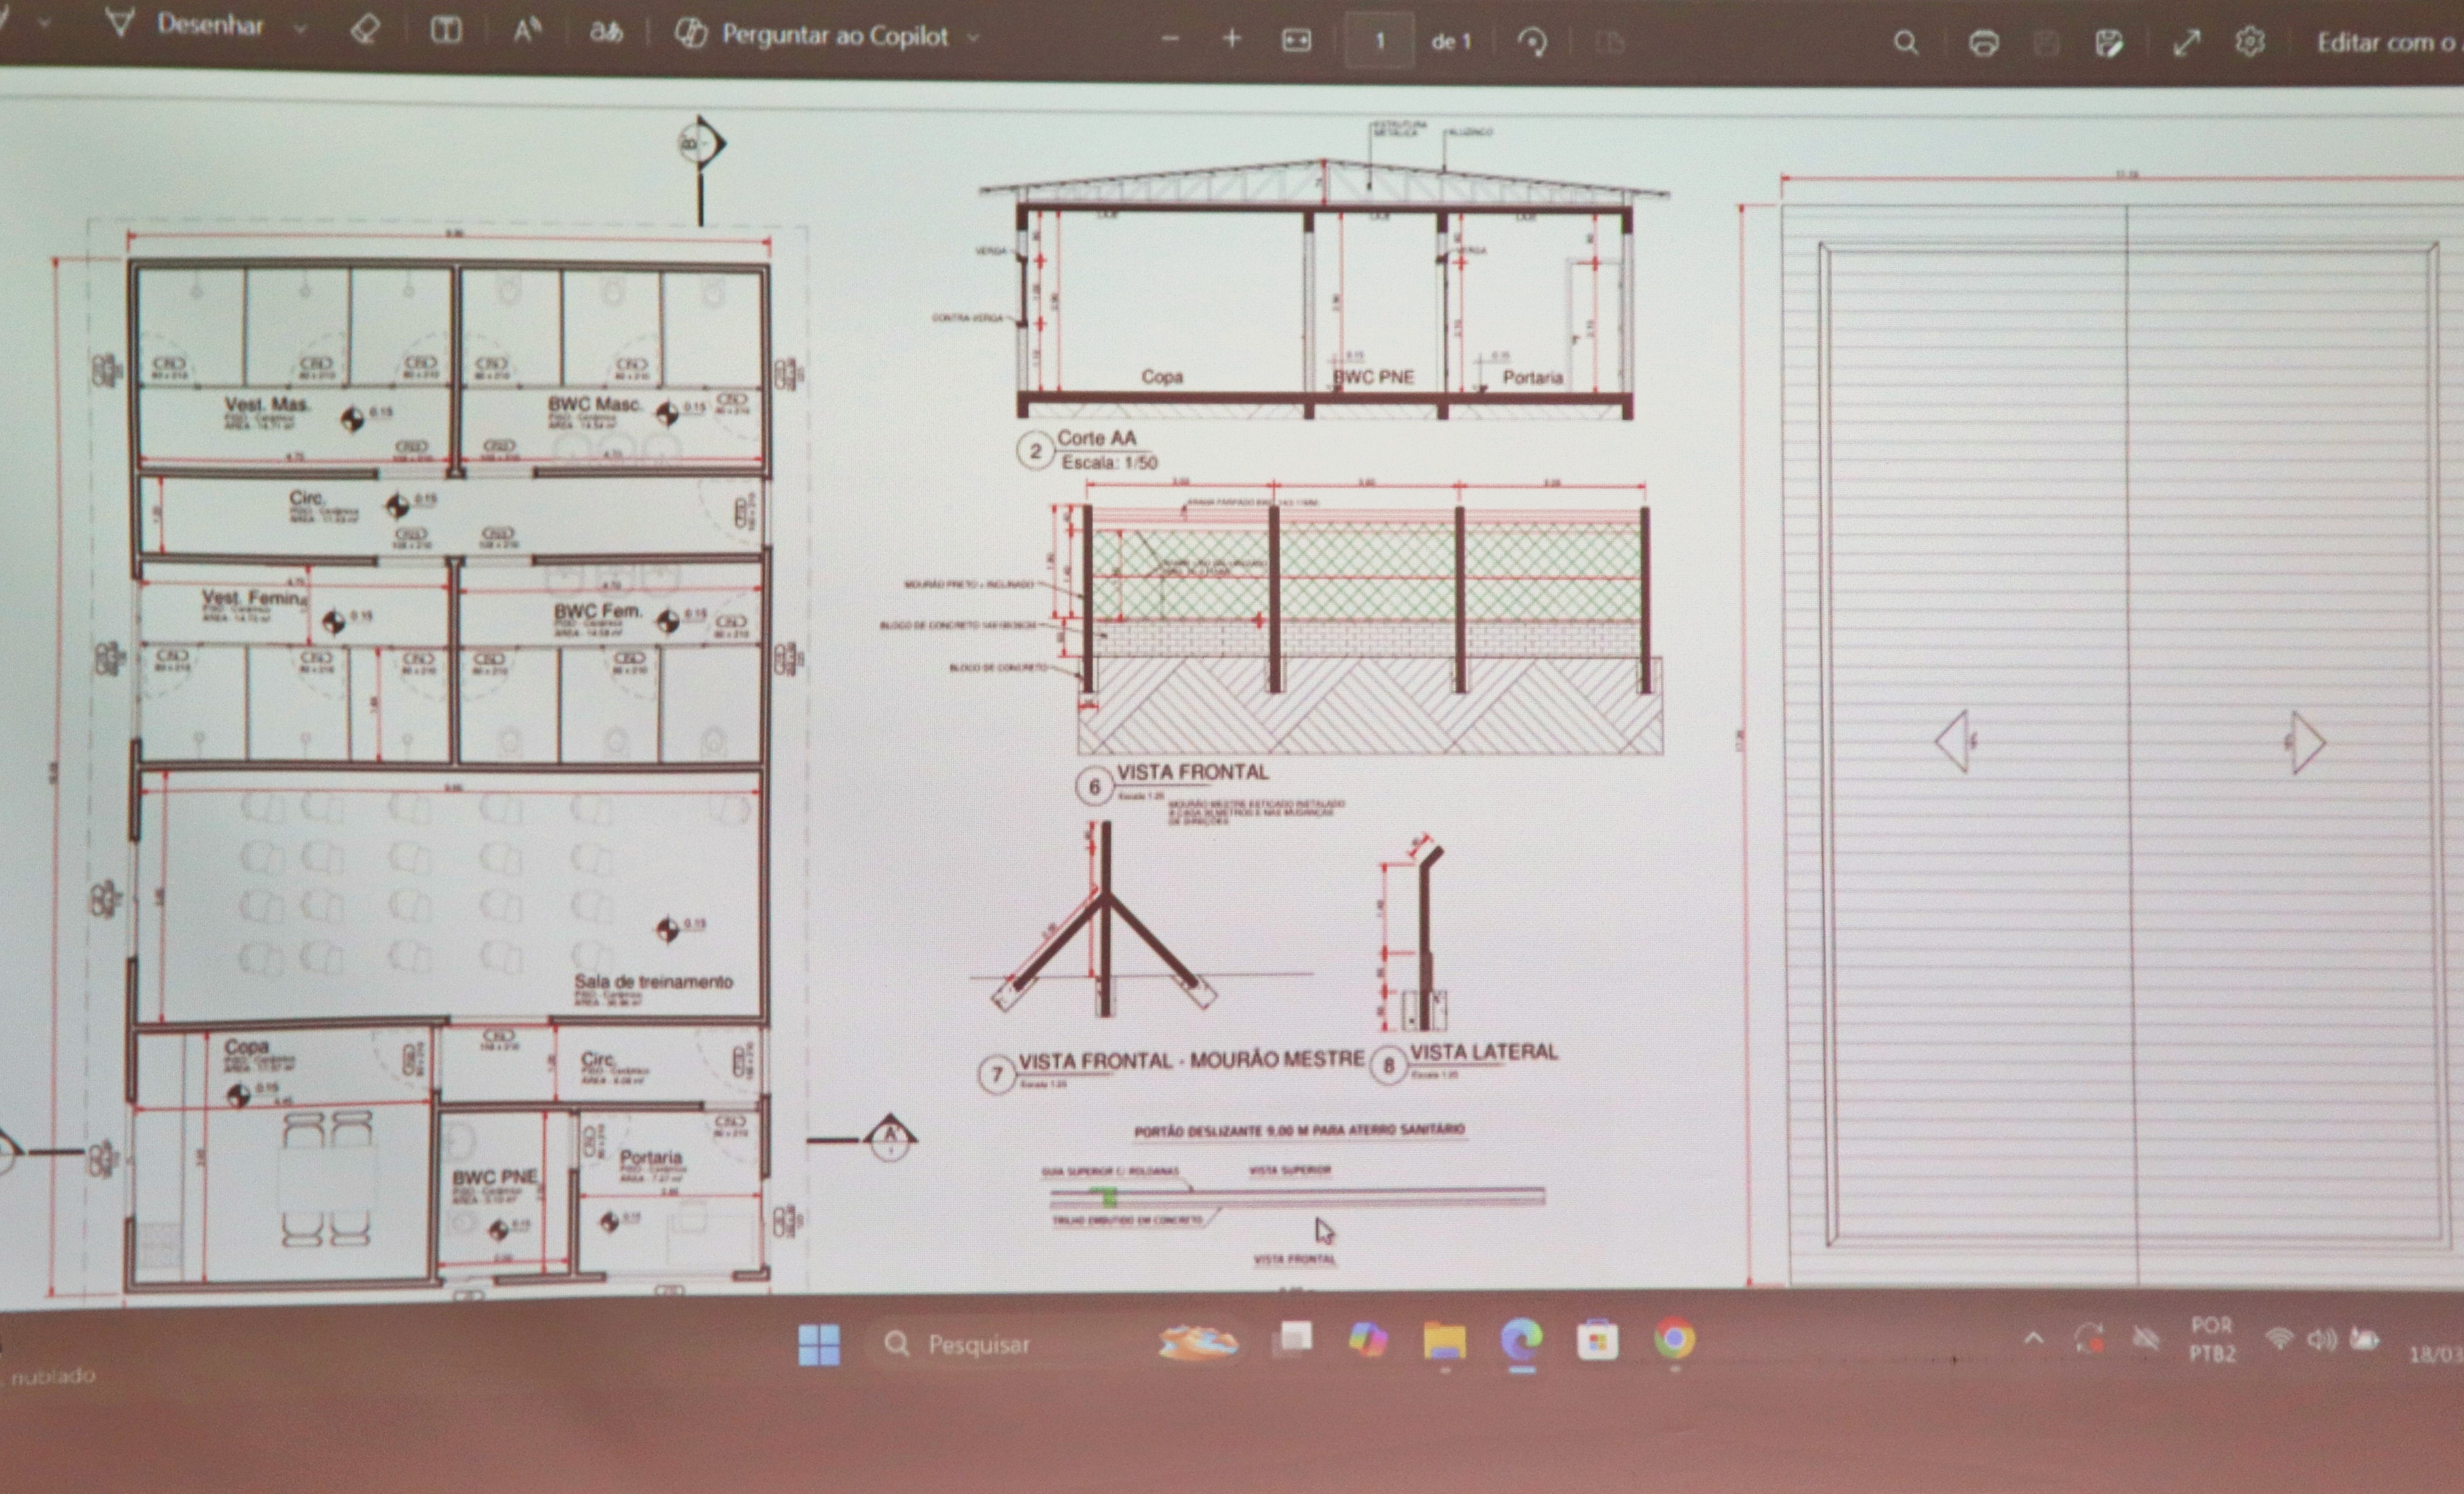
Task: Expand the Desenhar options dropdown arrow
Action: tap(299, 29)
